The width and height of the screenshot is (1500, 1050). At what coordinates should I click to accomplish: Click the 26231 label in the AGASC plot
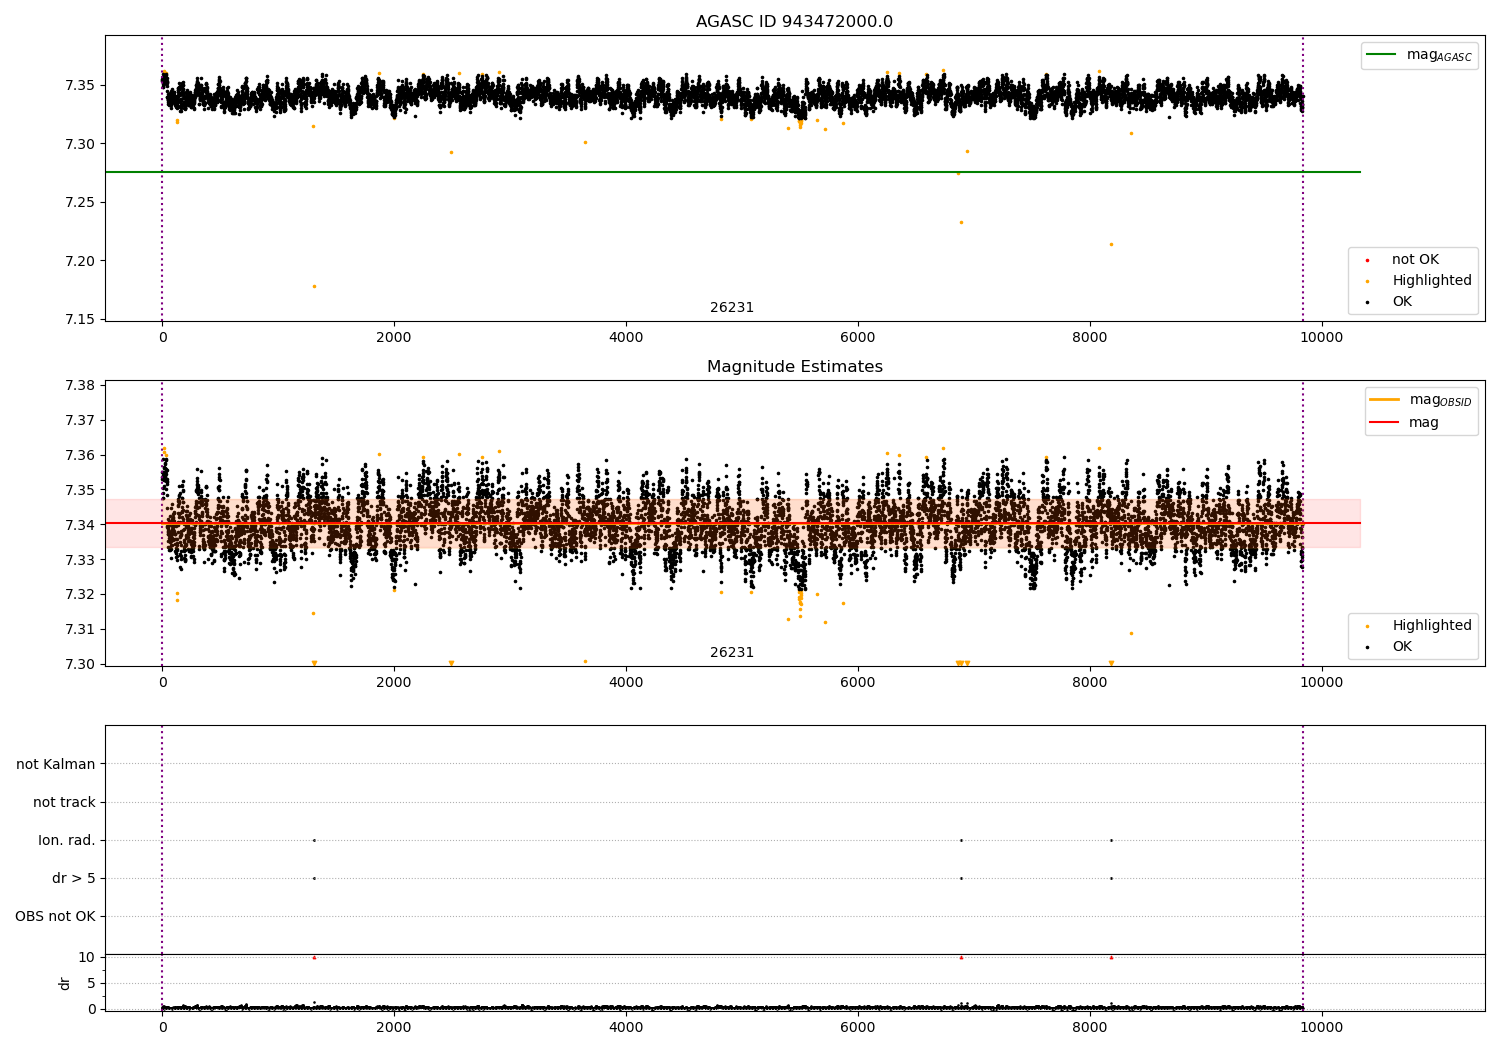tap(732, 308)
